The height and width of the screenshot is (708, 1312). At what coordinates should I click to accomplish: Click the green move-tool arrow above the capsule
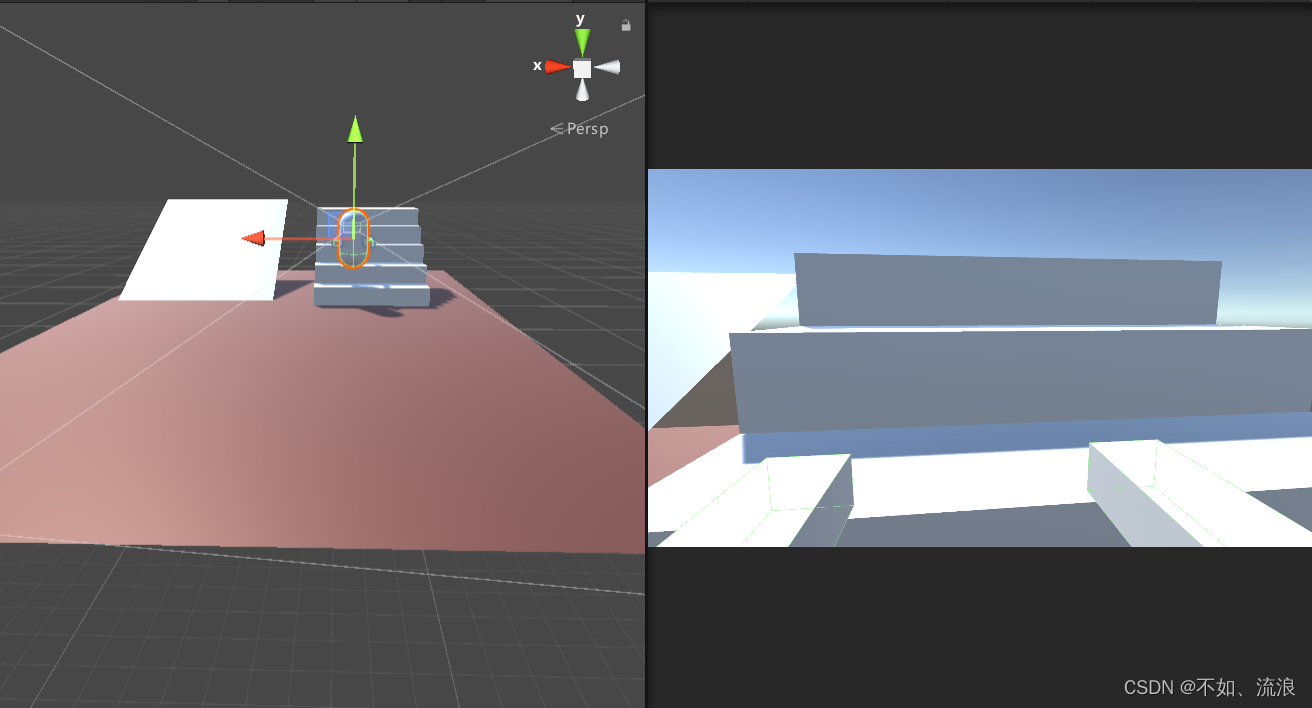355,133
